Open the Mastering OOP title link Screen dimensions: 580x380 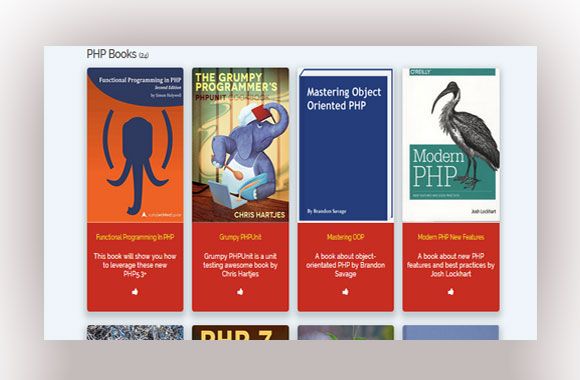coord(345,237)
